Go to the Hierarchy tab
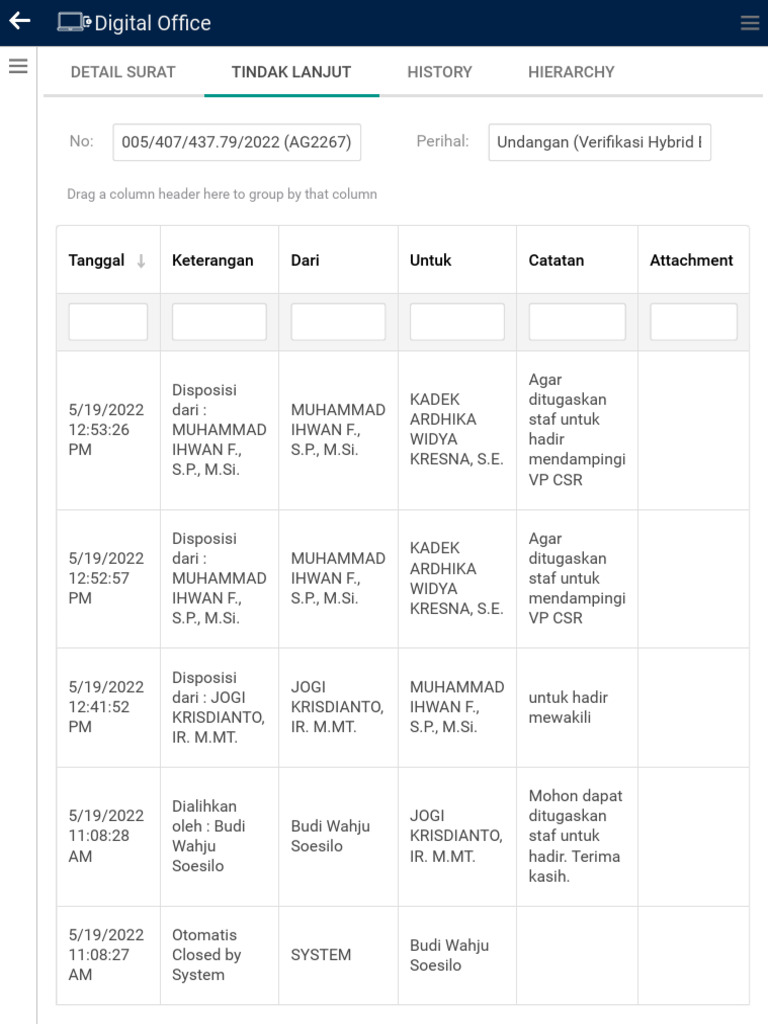This screenshot has height=1024, width=768. (571, 72)
